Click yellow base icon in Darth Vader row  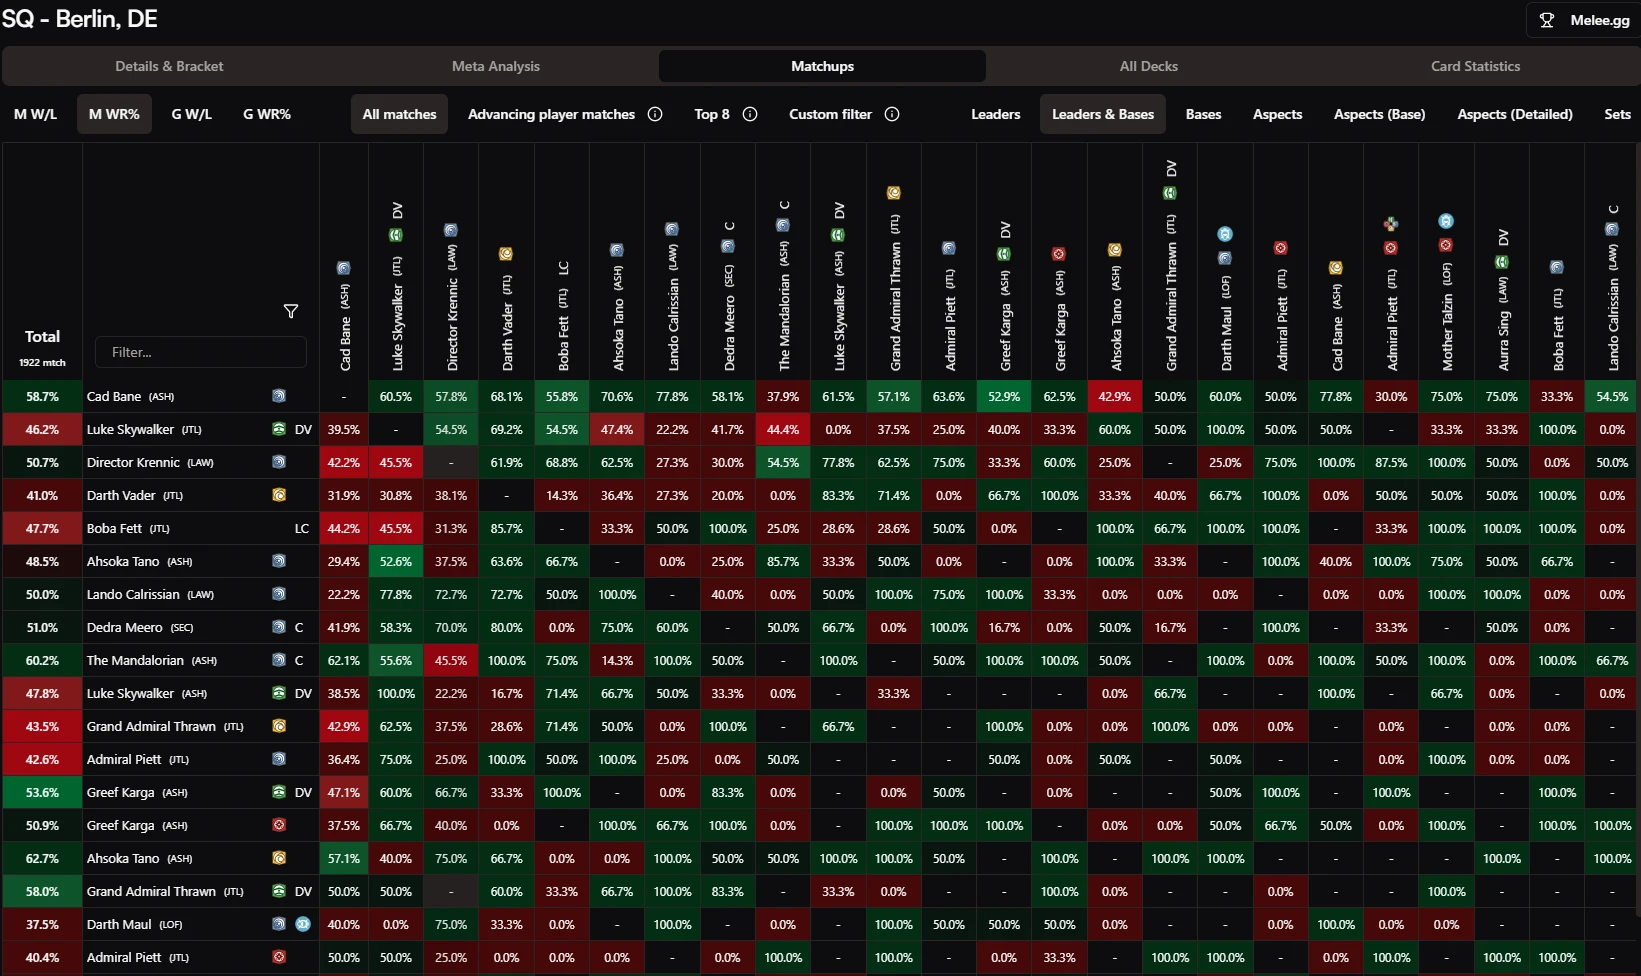(279, 495)
